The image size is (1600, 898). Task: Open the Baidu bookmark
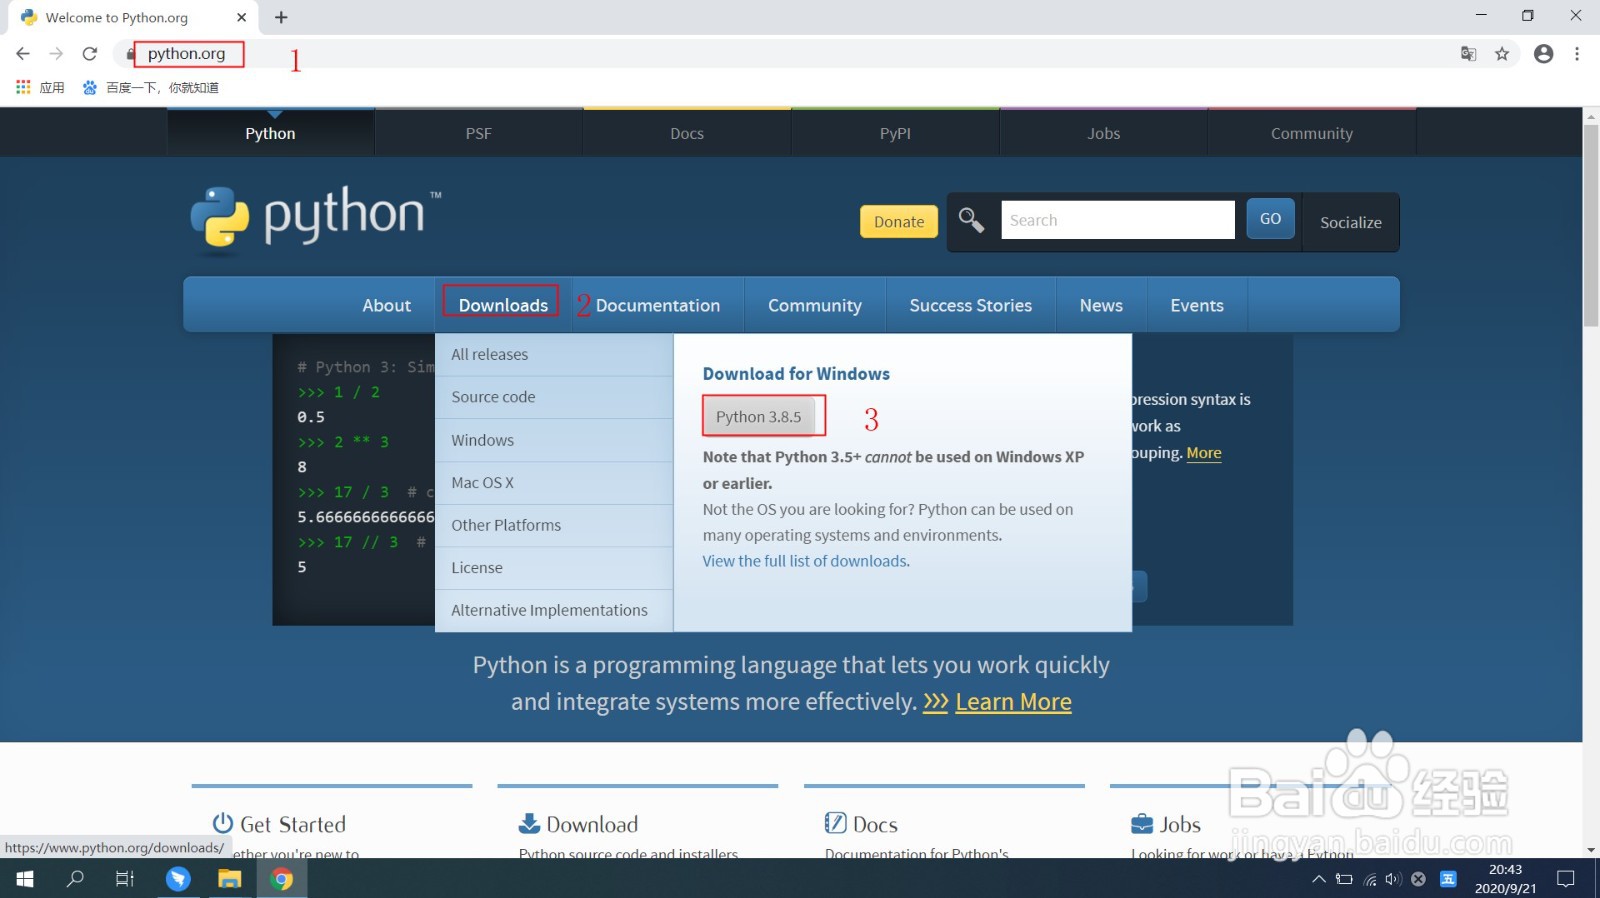tap(150, 87)
